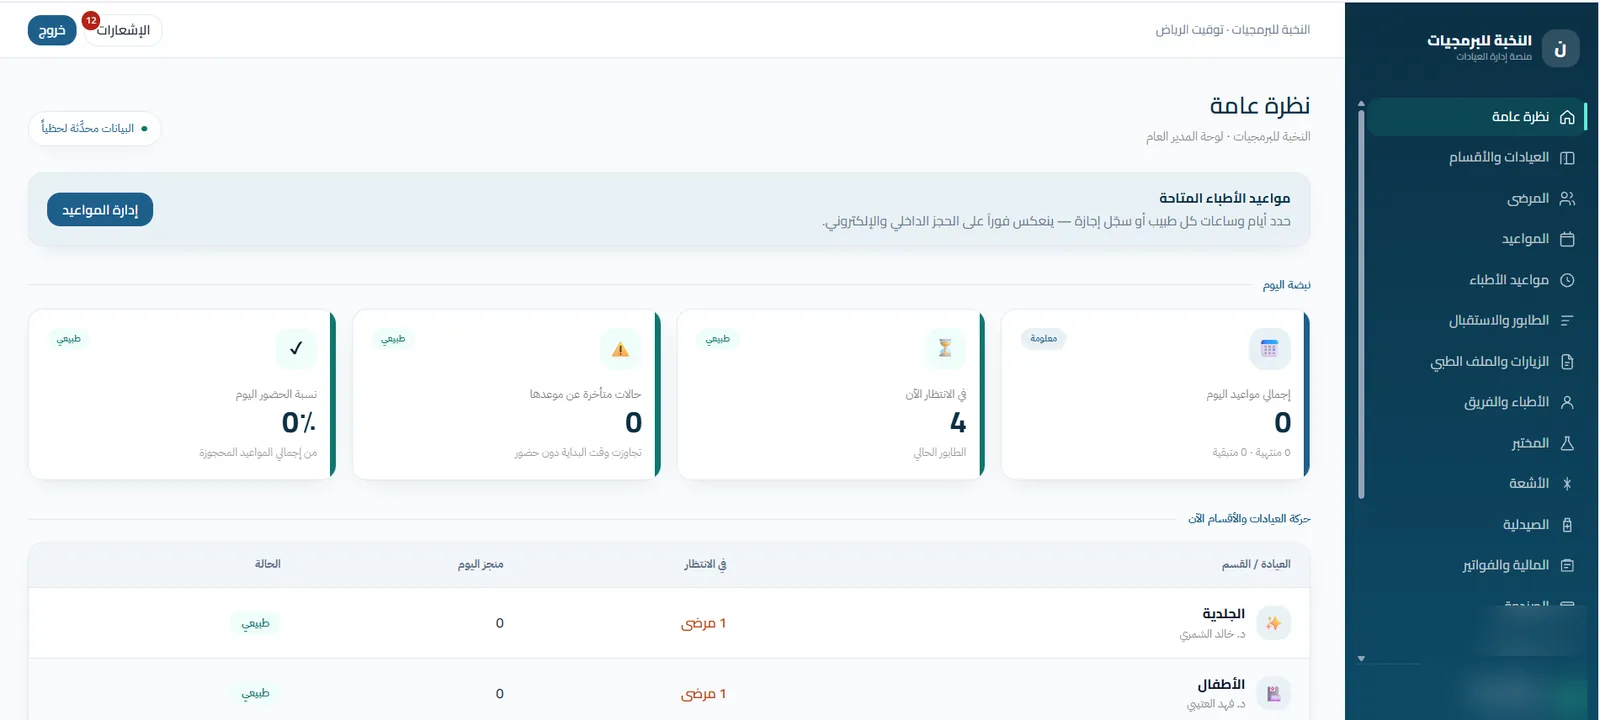Screen dimensions: 1600x720
Task: Click the checkmark icon on نسبة الحضور اليوم card
Action: (x=296, y=349)
